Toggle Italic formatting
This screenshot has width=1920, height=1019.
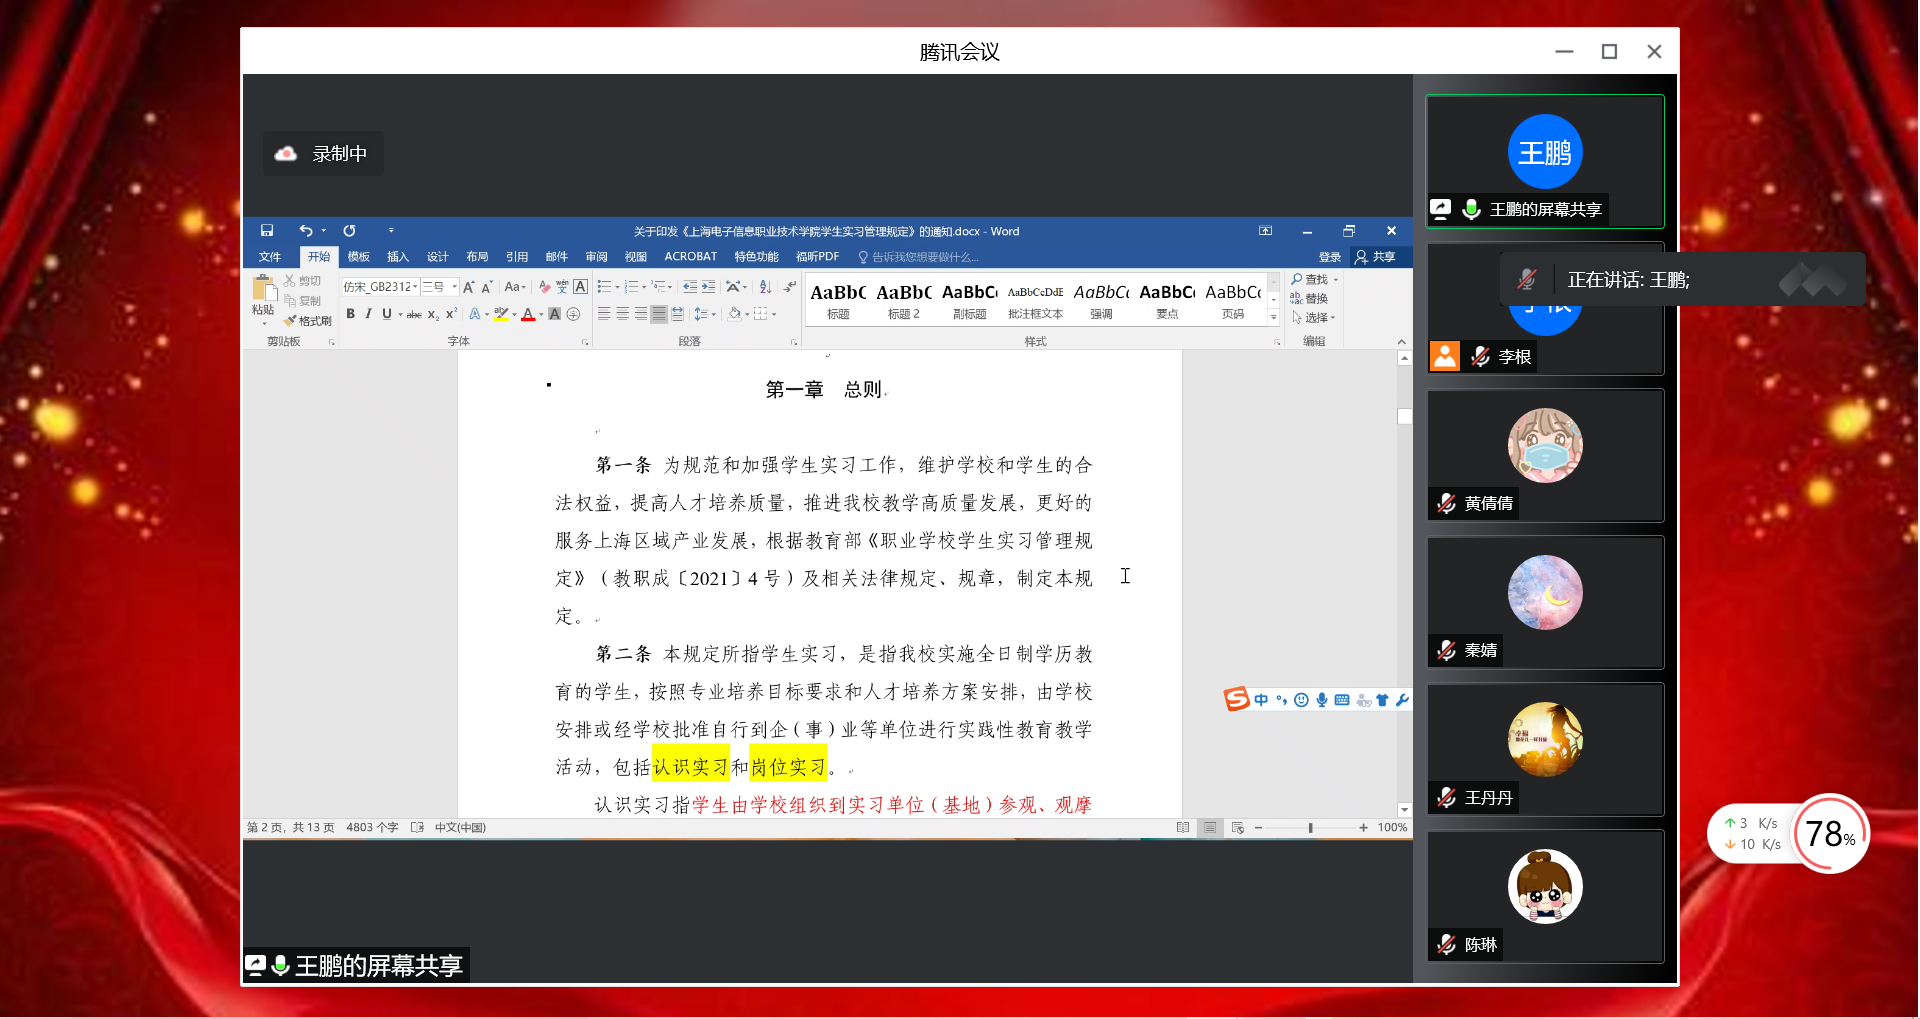point(368,314)
